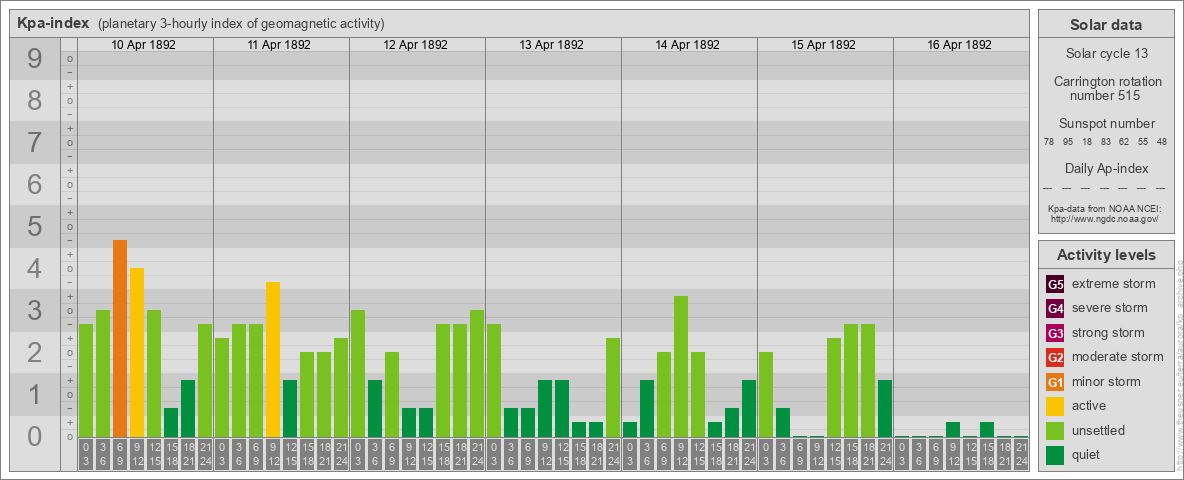Click the Kp scale number 5

click(x=35, y=226)
